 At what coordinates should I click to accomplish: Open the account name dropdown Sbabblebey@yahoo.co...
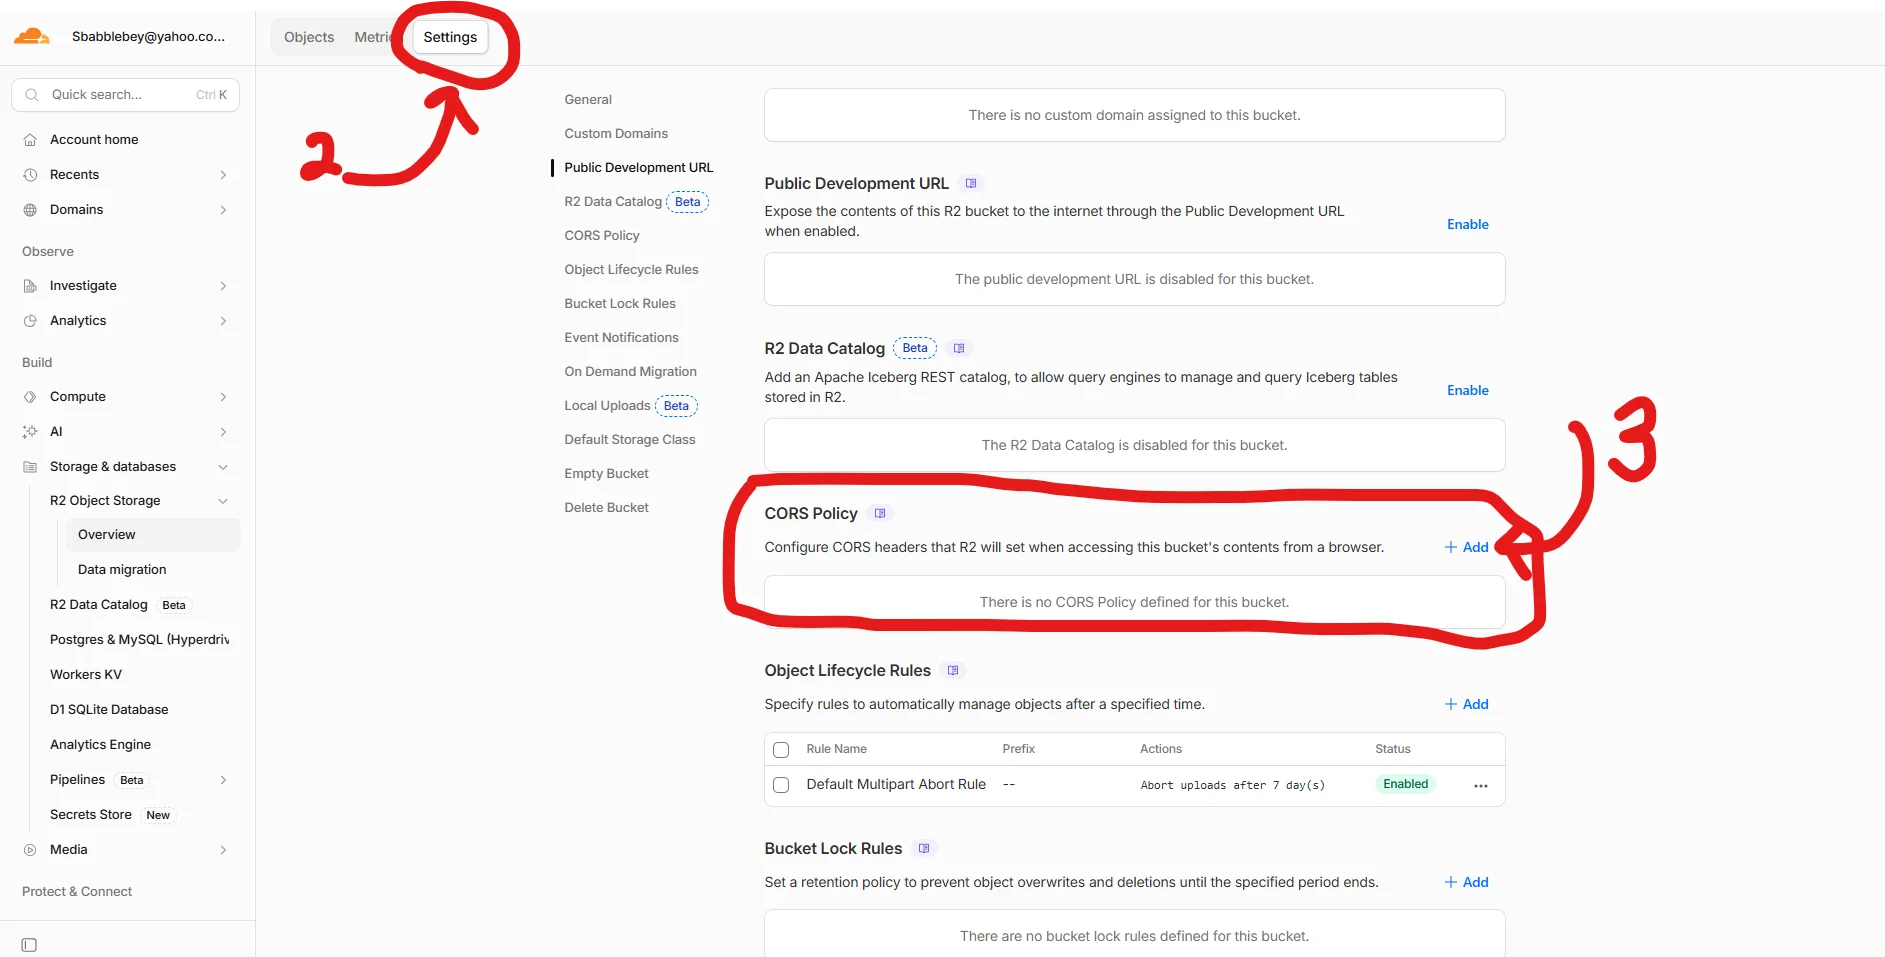148,37
